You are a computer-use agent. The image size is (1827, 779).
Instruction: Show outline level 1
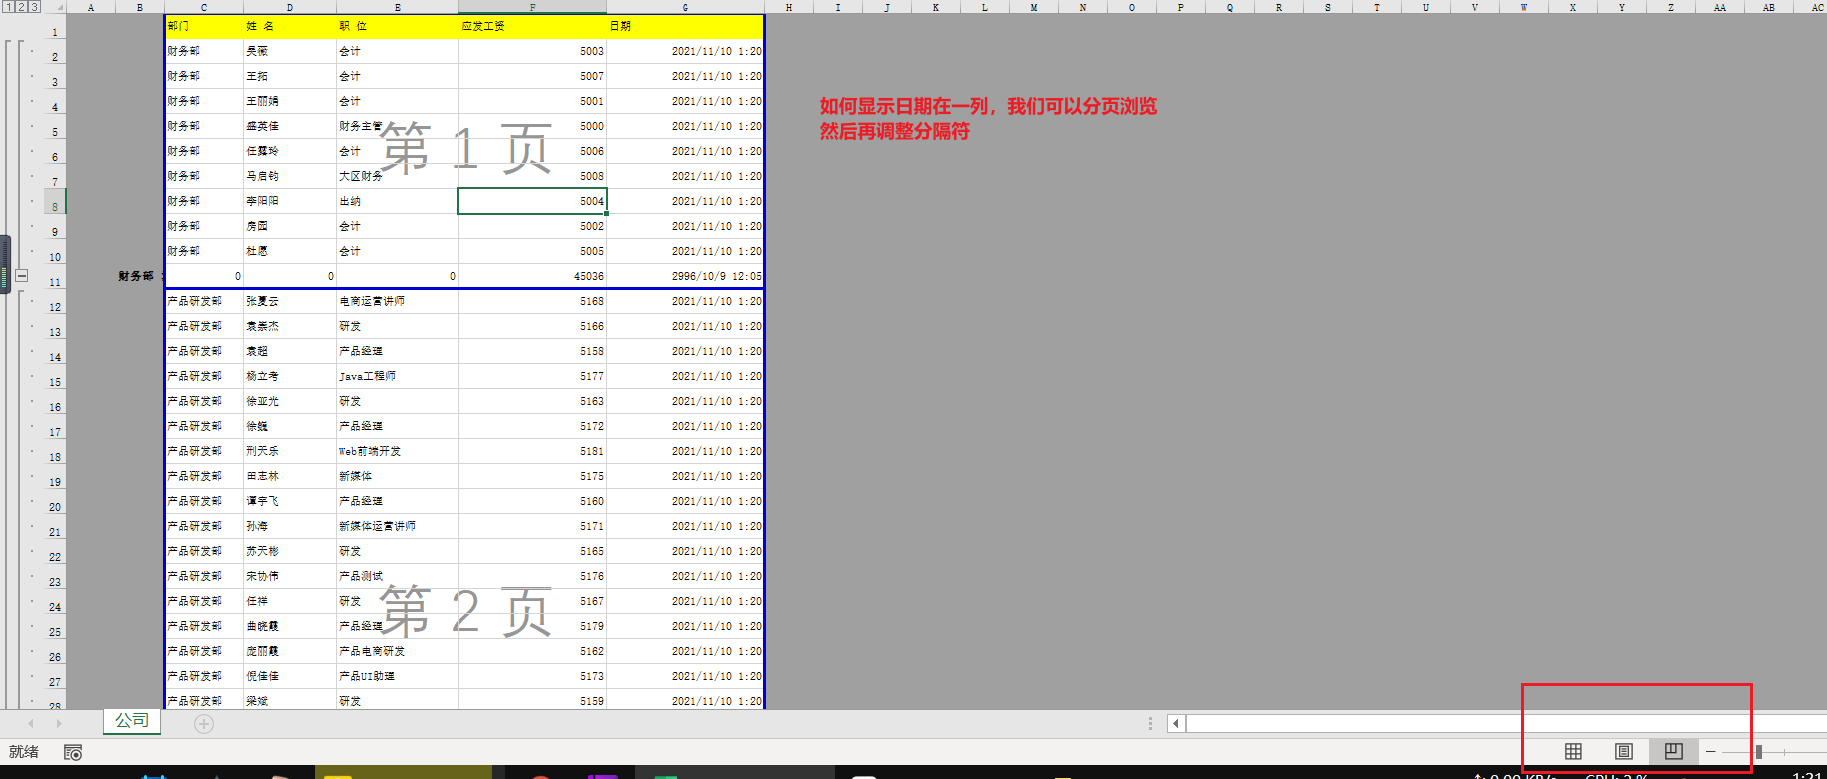coord(8,7)
